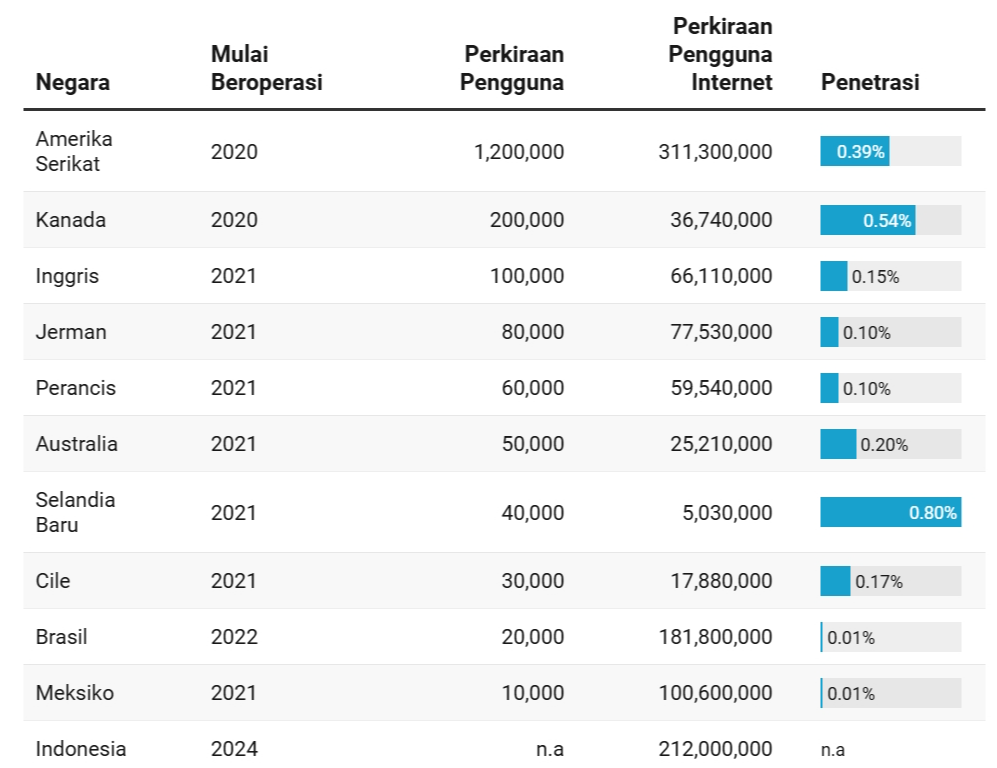Click Indonesia's start year 2024
This screenshot has height=768, width=997.
(234, 748)
